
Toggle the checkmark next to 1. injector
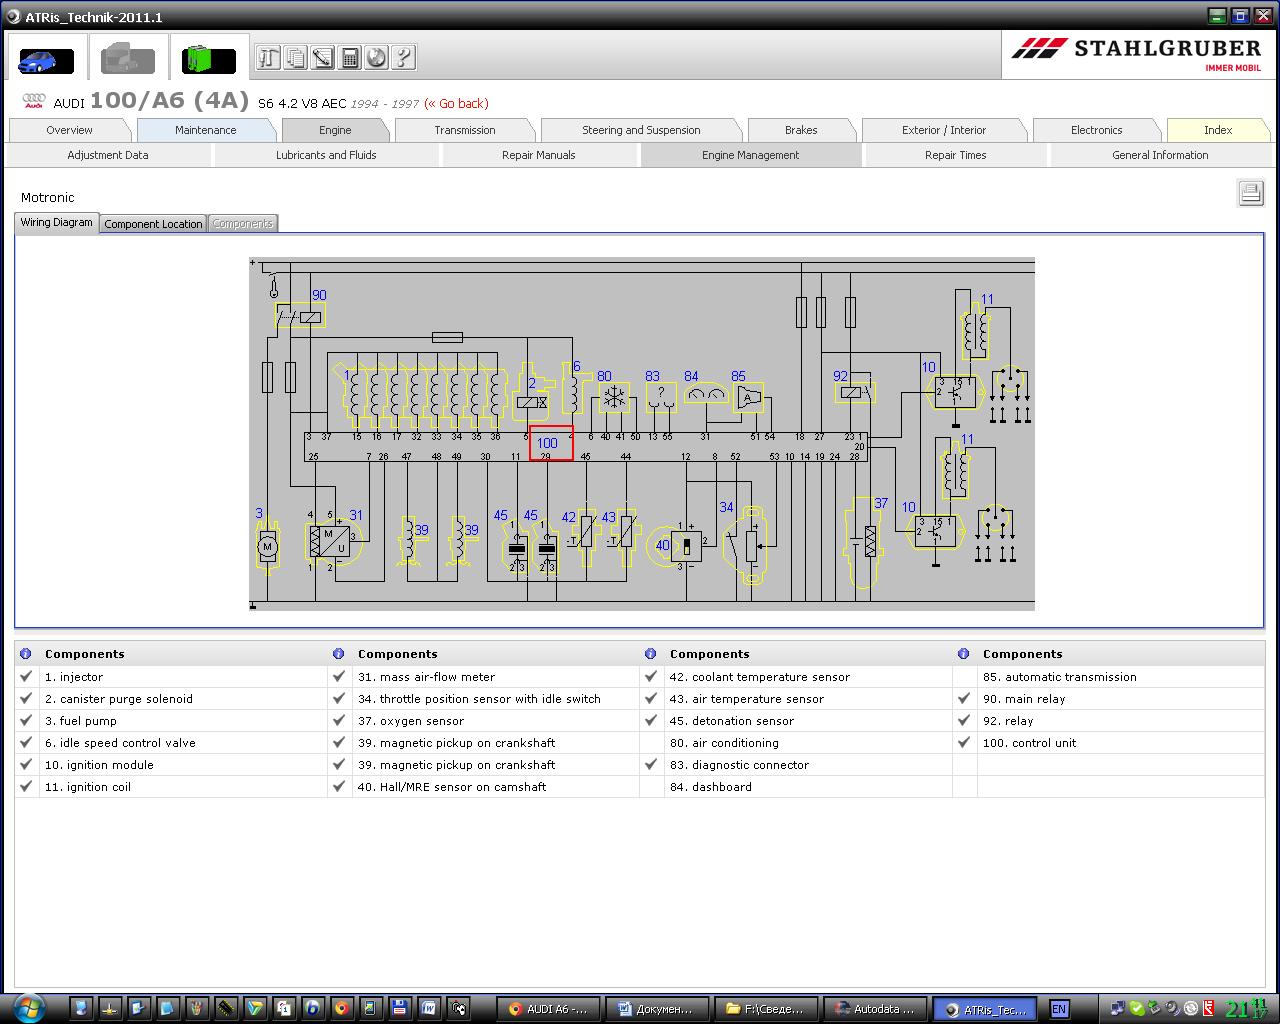click(x=26, y=677)
